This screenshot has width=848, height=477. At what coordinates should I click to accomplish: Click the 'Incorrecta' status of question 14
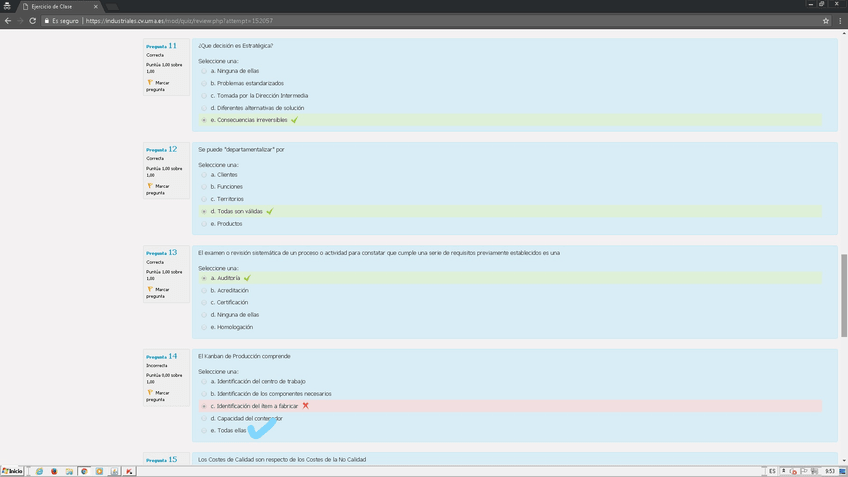(x=156, y=366)
